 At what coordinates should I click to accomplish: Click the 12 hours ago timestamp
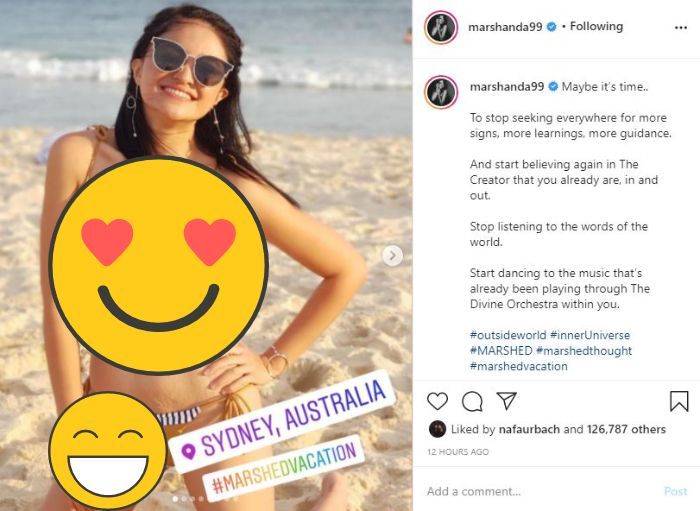(x=458, y=452)
